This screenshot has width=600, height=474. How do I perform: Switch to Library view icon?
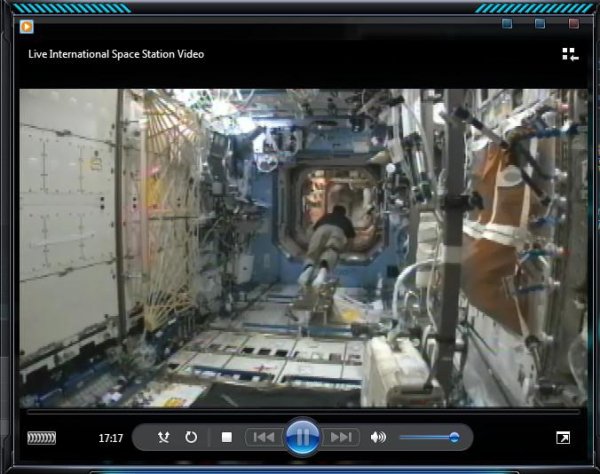[570, 54]
